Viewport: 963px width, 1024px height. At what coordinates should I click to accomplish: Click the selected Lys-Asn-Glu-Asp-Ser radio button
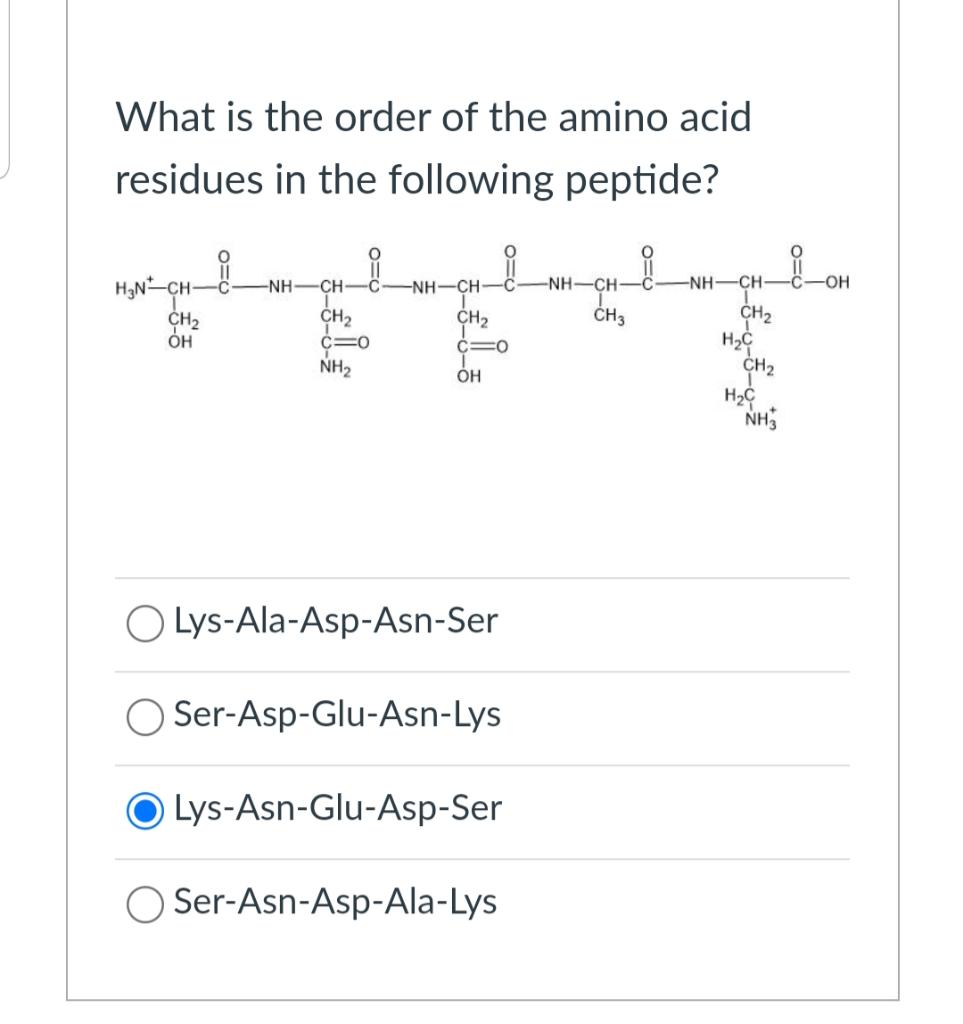pyautogui.click(x=145, y=810)
